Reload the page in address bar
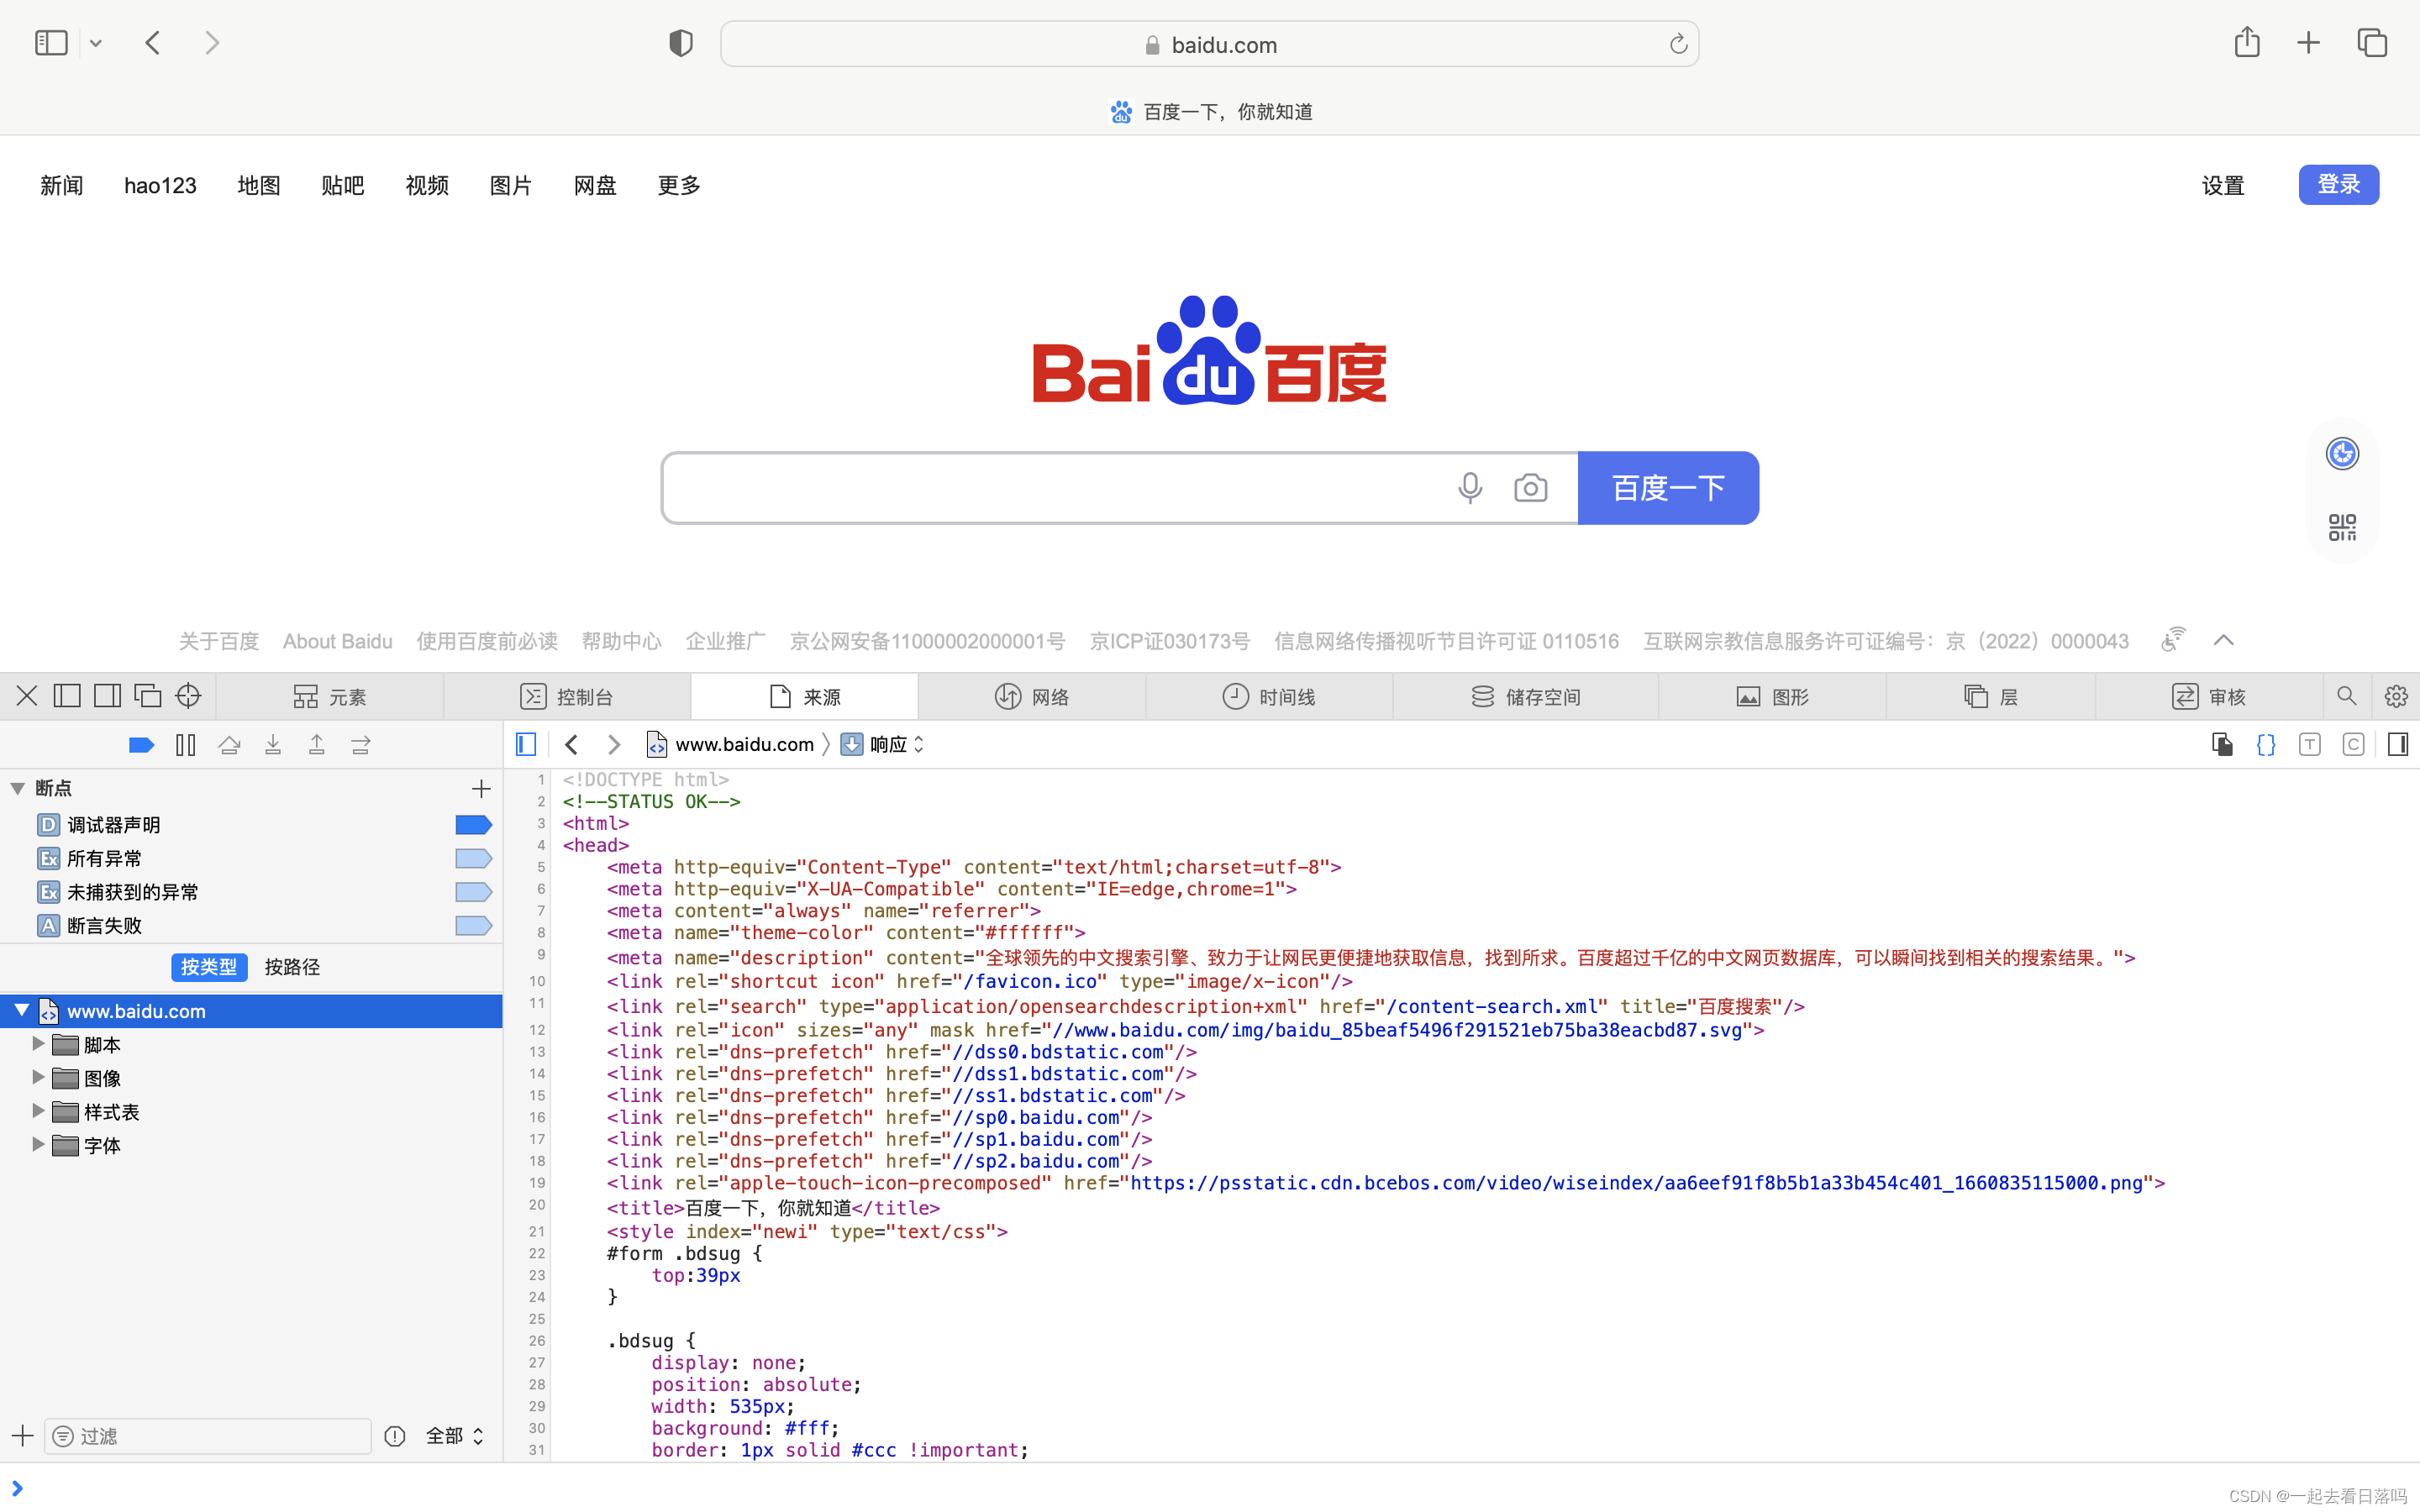Viewport: 2420px width, 1512px height. (x=1678, y=44)
